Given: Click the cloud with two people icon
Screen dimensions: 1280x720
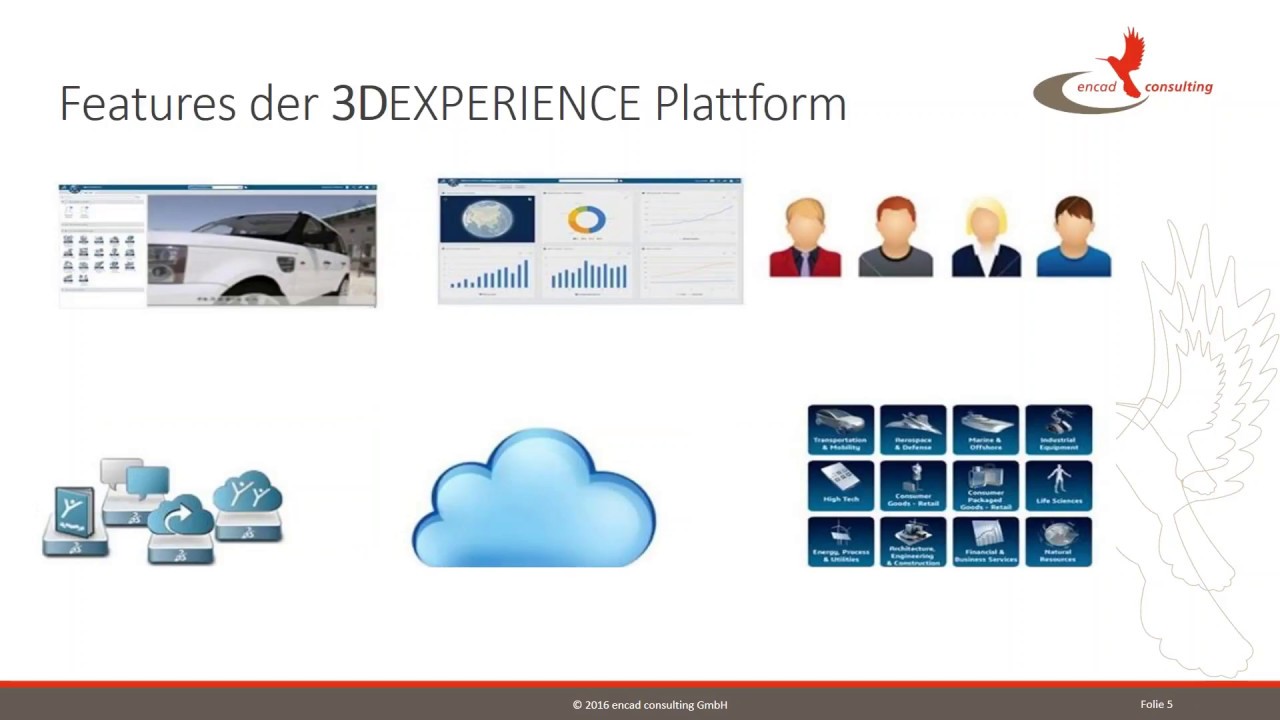Looking at the screenshot, I should click(248, 505).
